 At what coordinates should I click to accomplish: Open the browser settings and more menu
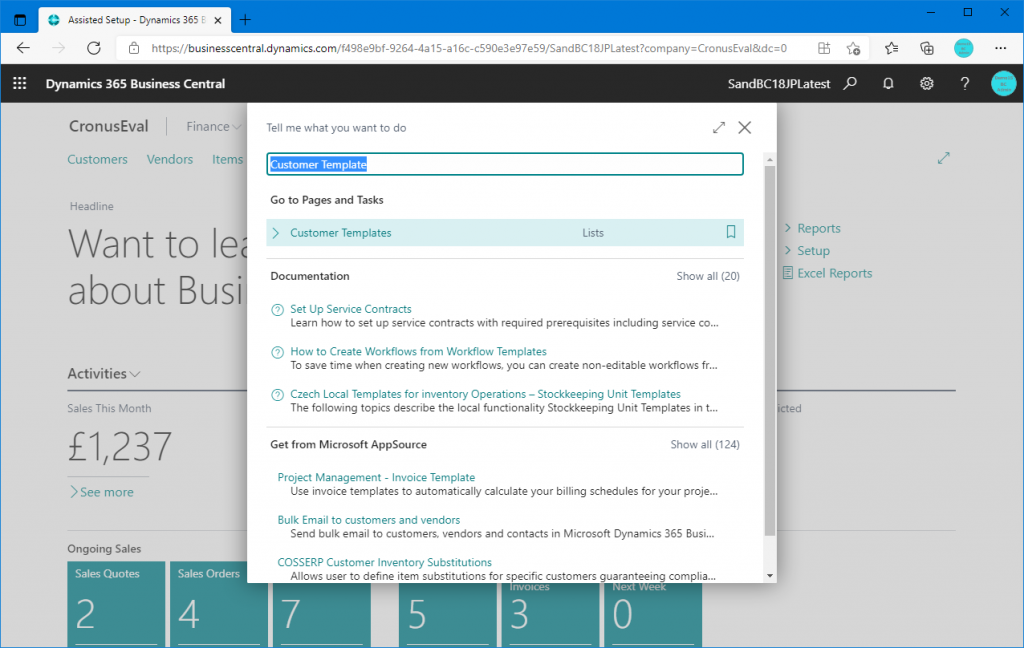point(1000,48)
